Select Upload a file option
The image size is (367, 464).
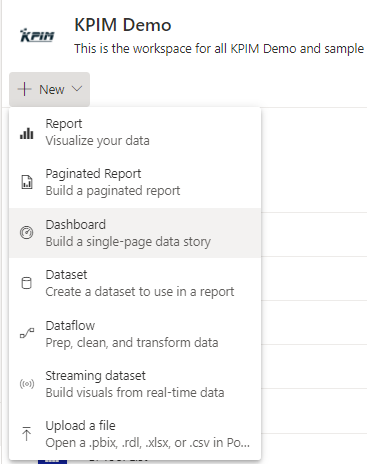click(x=135, y=434)
